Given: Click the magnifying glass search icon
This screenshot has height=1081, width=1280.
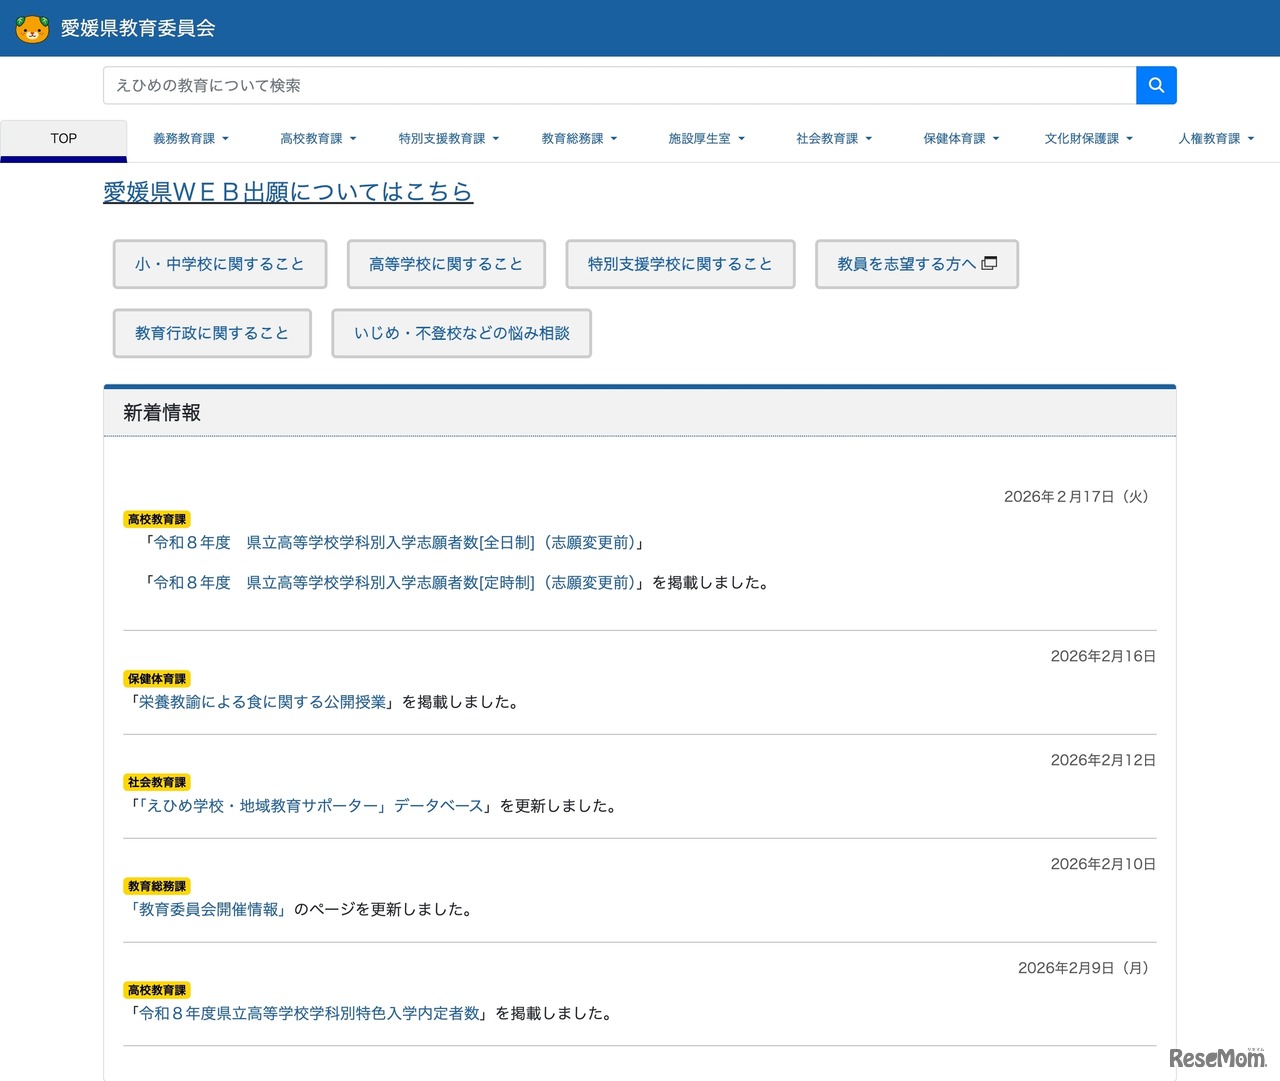Looking at the screenshot, I should point(1156,85).
